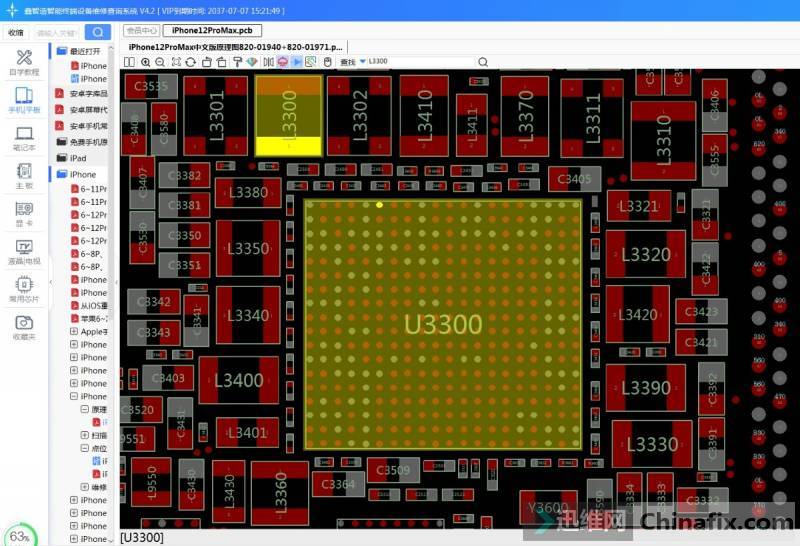Toggle the mirror/flip board icon
800x546 pixels.
coord(268,62)
